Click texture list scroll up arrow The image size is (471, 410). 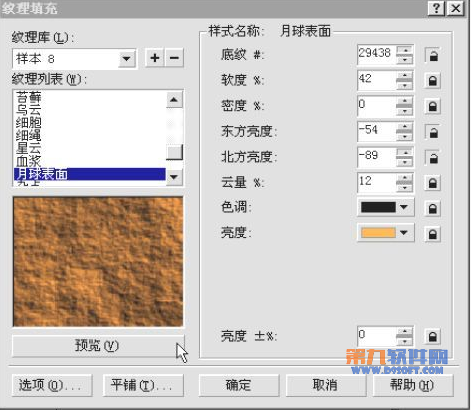[174, 100]
